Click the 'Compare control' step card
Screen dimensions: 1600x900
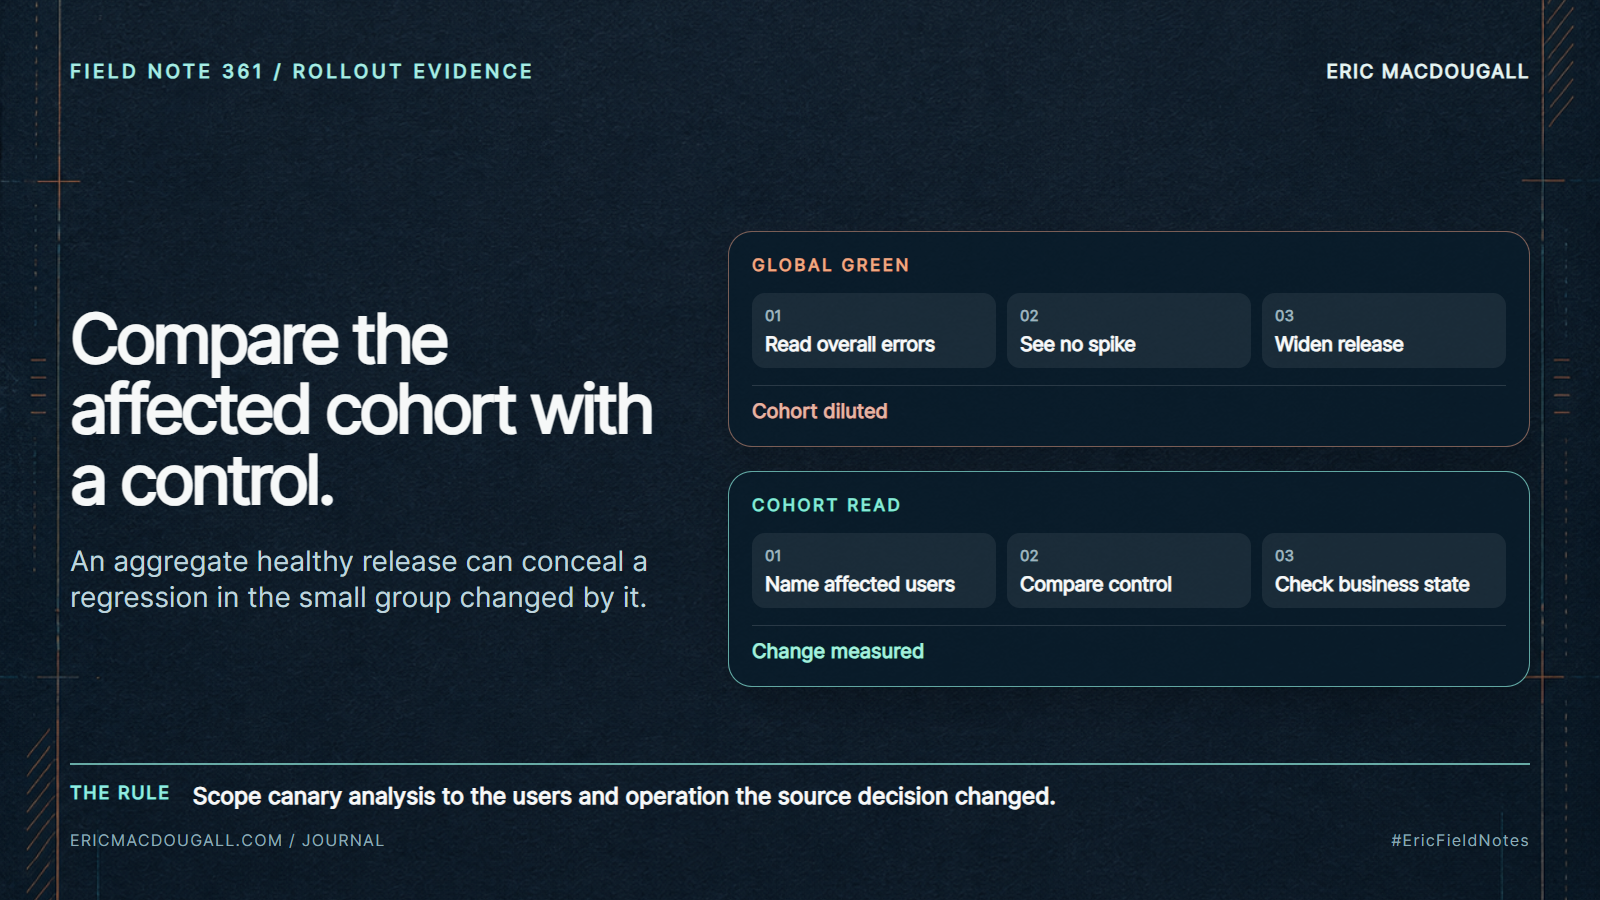1128,570
